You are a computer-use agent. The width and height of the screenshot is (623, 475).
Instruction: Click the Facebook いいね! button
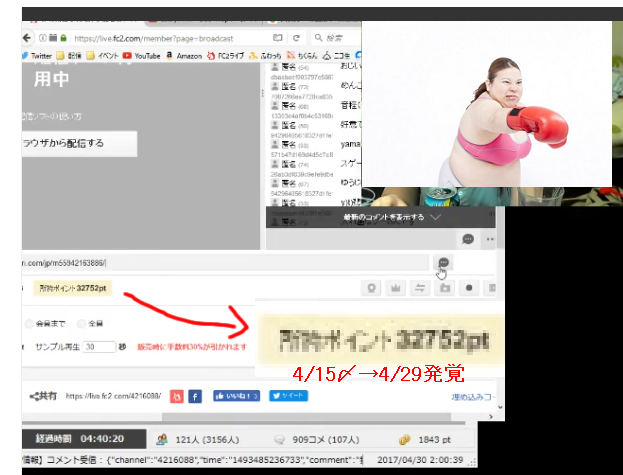[x=236, y=396]
